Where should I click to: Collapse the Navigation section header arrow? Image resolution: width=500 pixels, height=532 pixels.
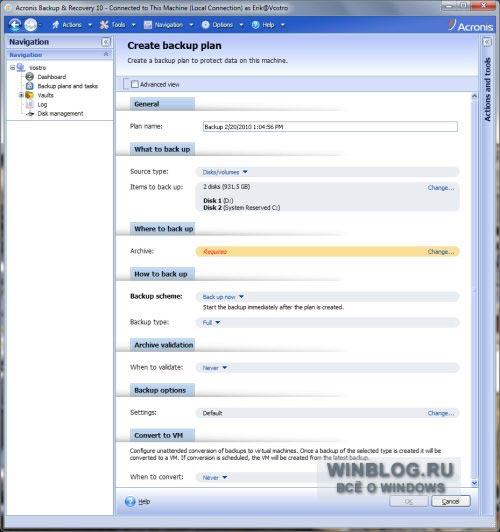106,54
